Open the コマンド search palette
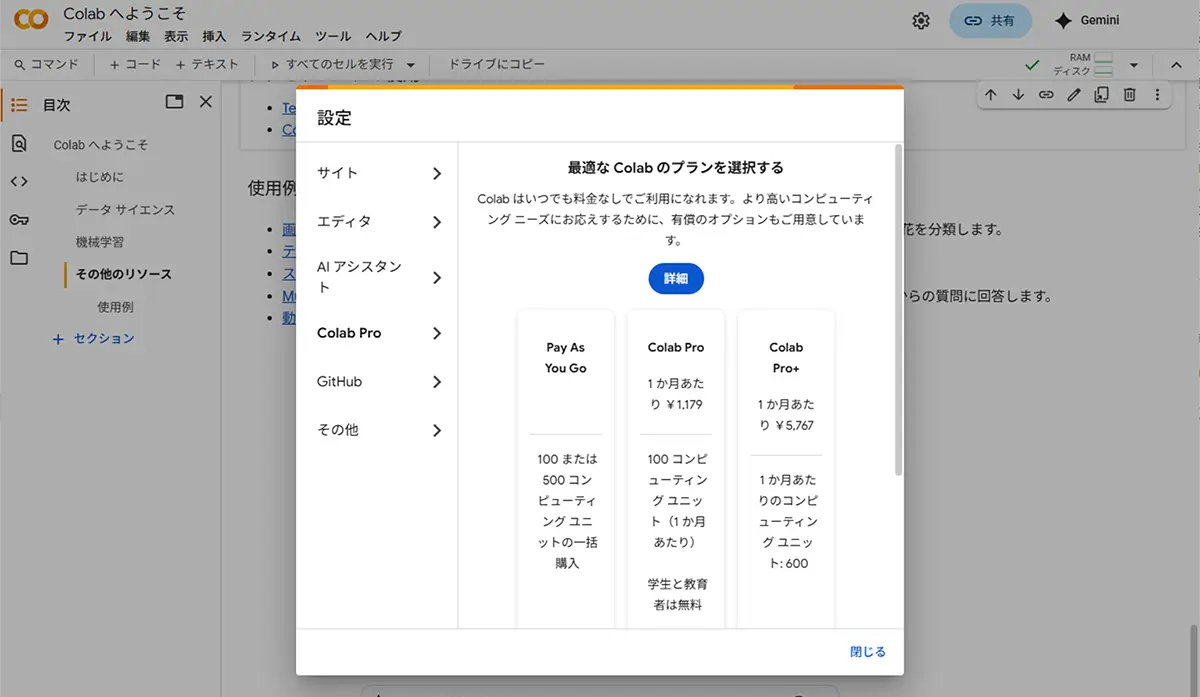The width and height of the screenshot is (1200, 697). point(46,64)
